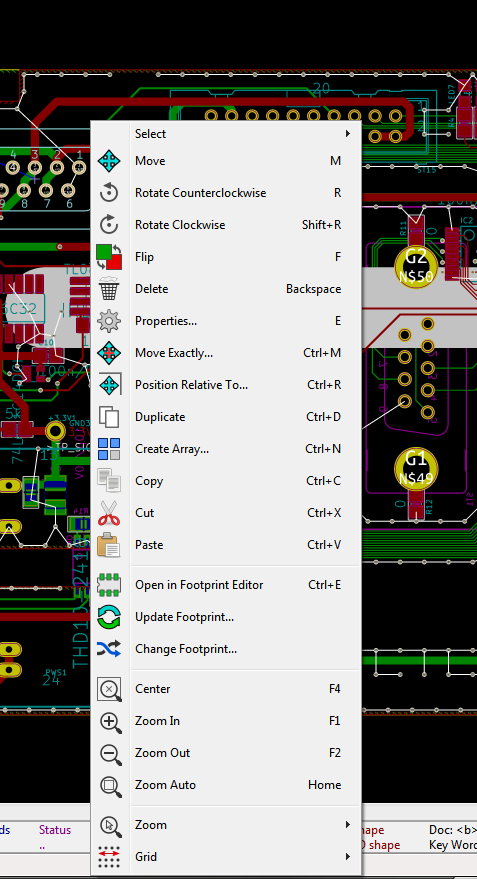
Task: Choose Position Relative To... entry
Action: (x=226, y=385)
